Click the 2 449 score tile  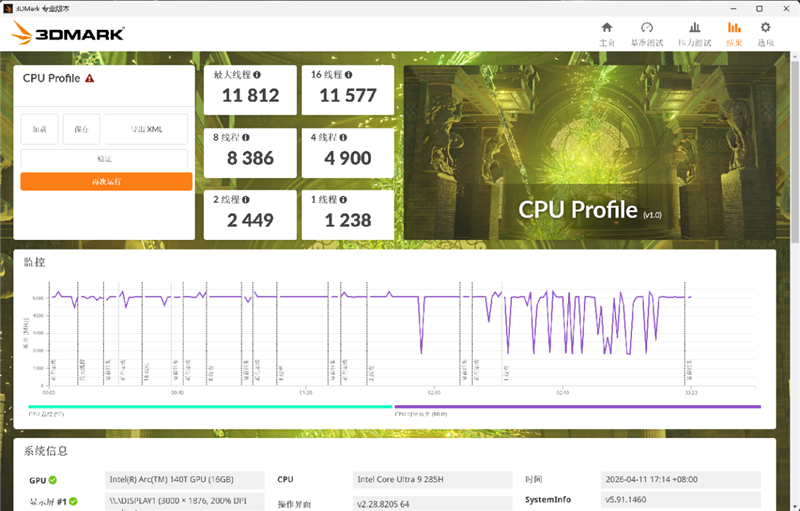click(x=250, y=215)
